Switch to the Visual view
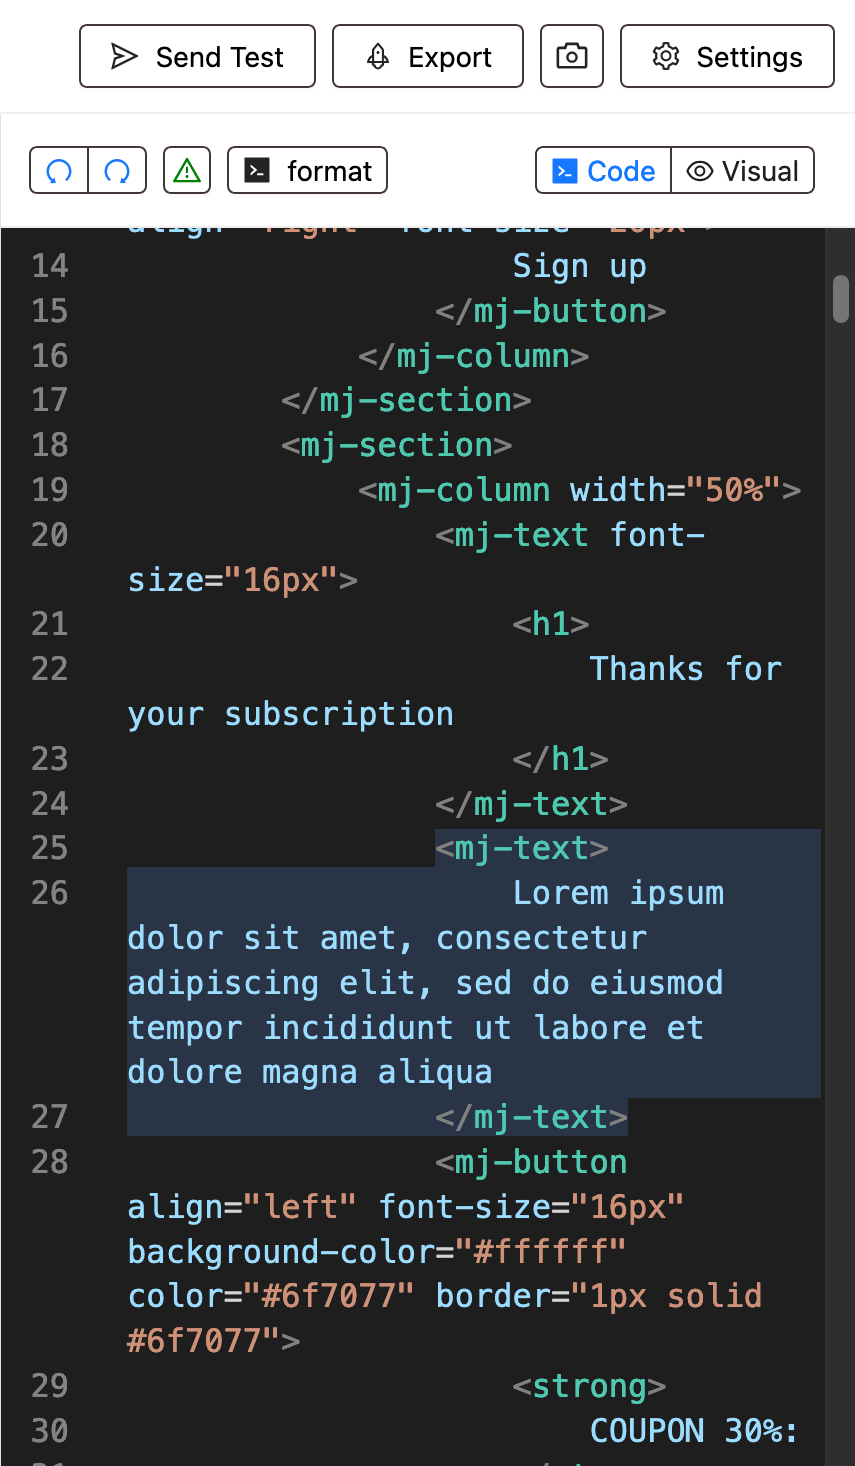 point(743,171)
